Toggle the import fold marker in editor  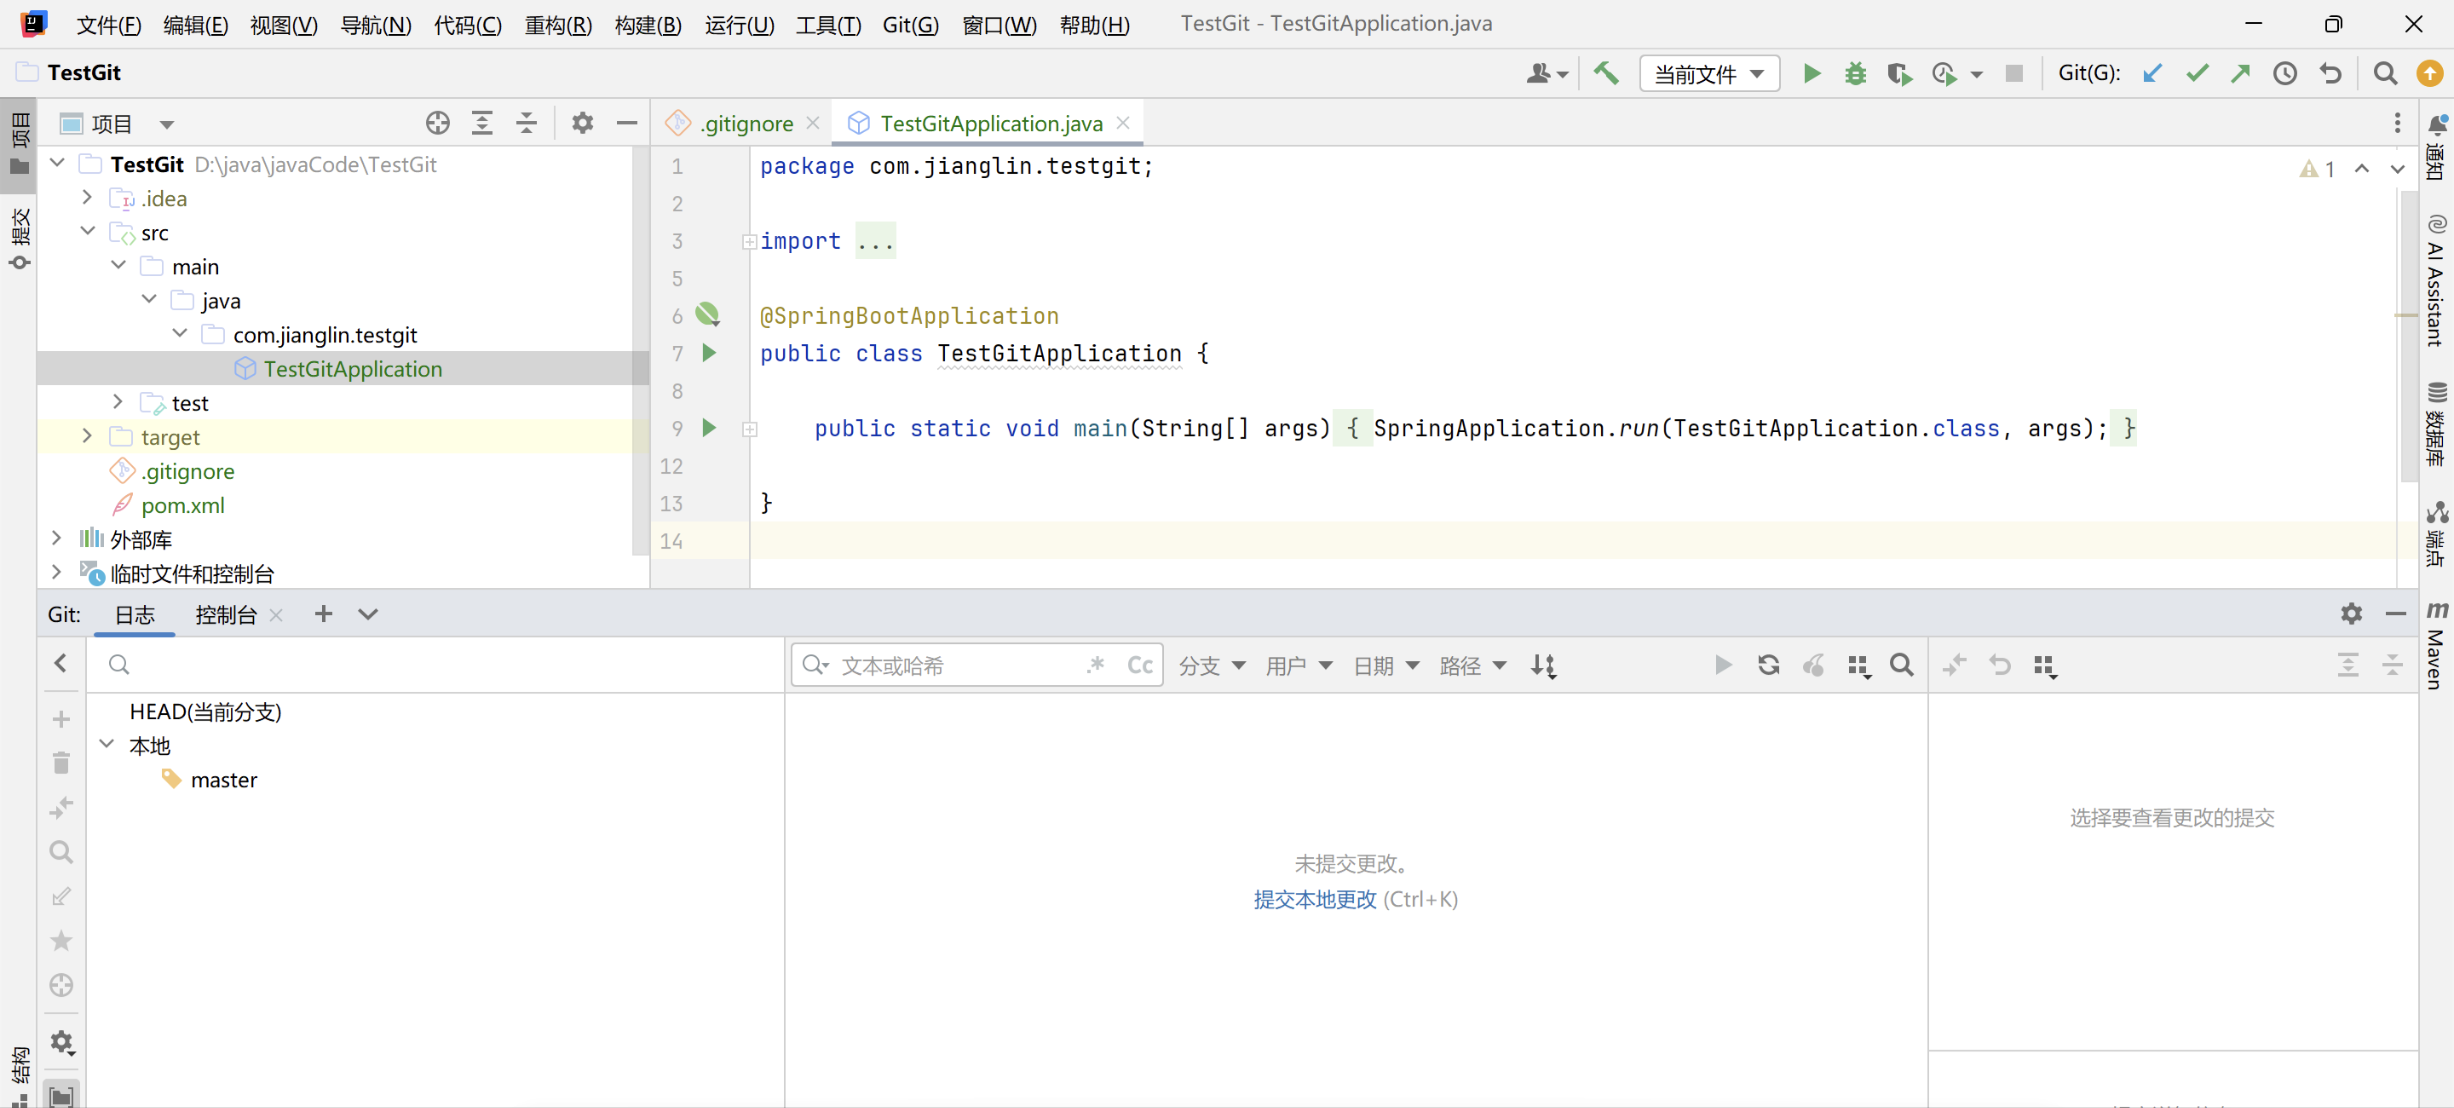(x=749, y=241)
